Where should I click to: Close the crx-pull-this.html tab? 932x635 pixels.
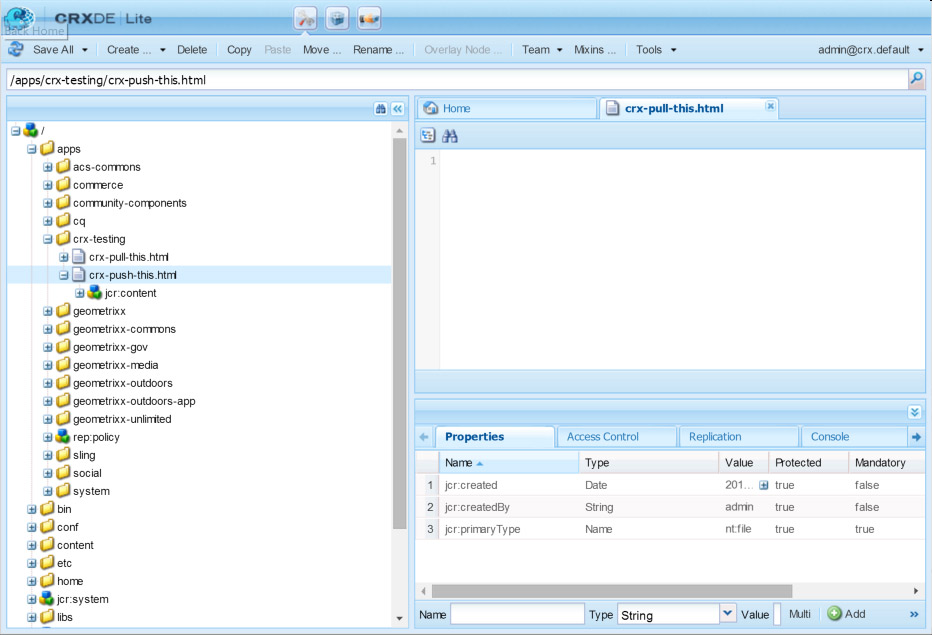pyautogui.click(x=770, y=106)
